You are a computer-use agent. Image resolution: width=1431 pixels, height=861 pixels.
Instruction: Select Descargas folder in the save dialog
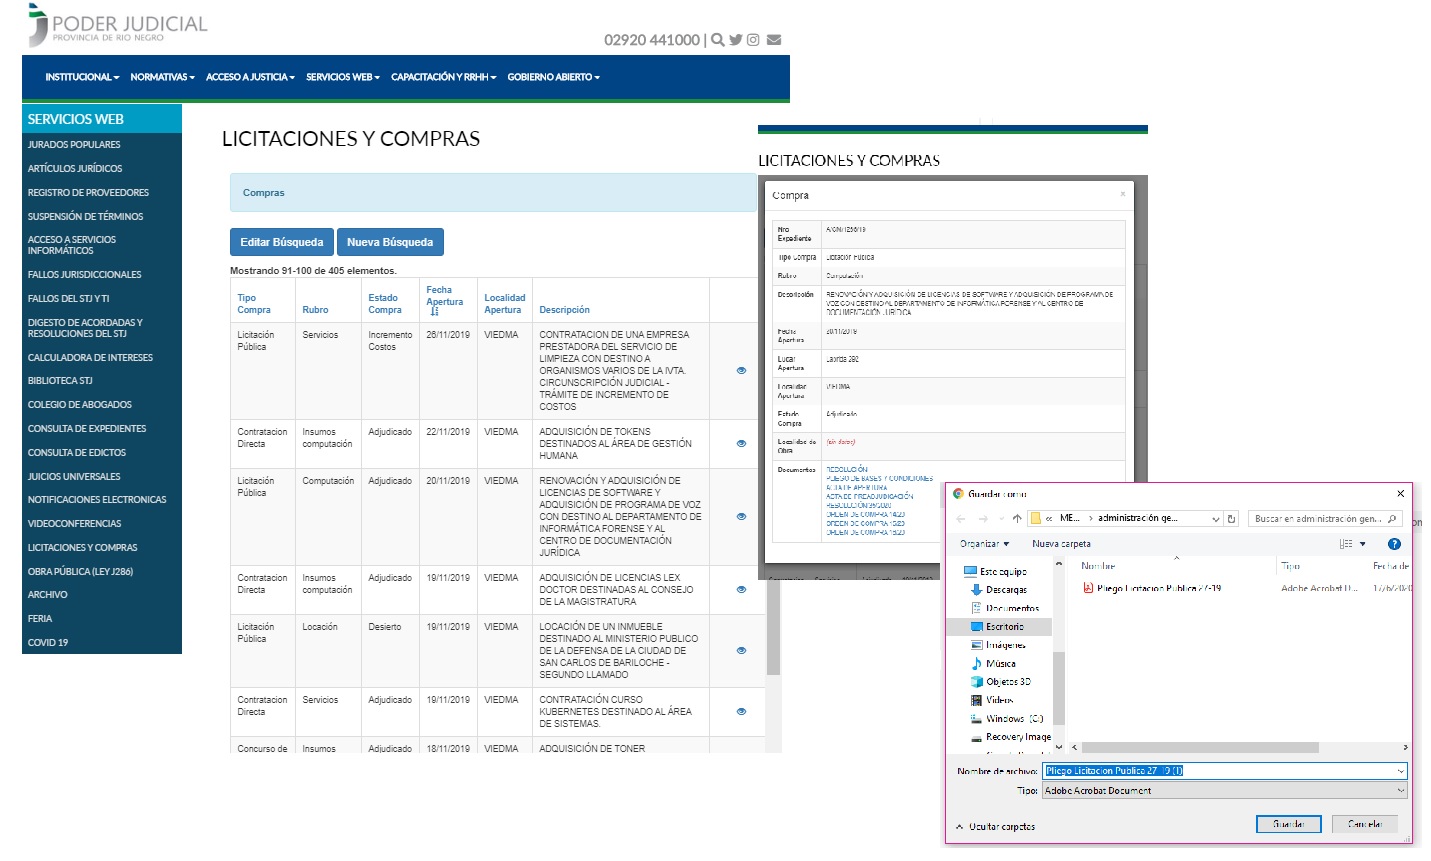[x=998, y=590]
